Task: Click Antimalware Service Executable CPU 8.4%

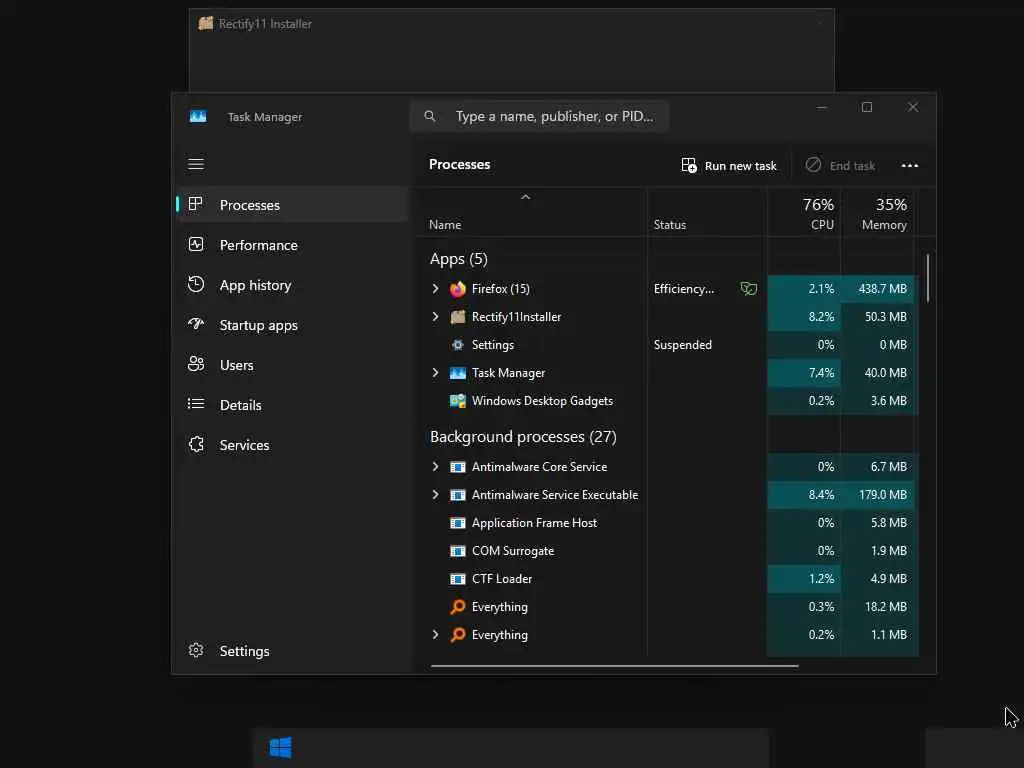Action: [x=821, y=495]
